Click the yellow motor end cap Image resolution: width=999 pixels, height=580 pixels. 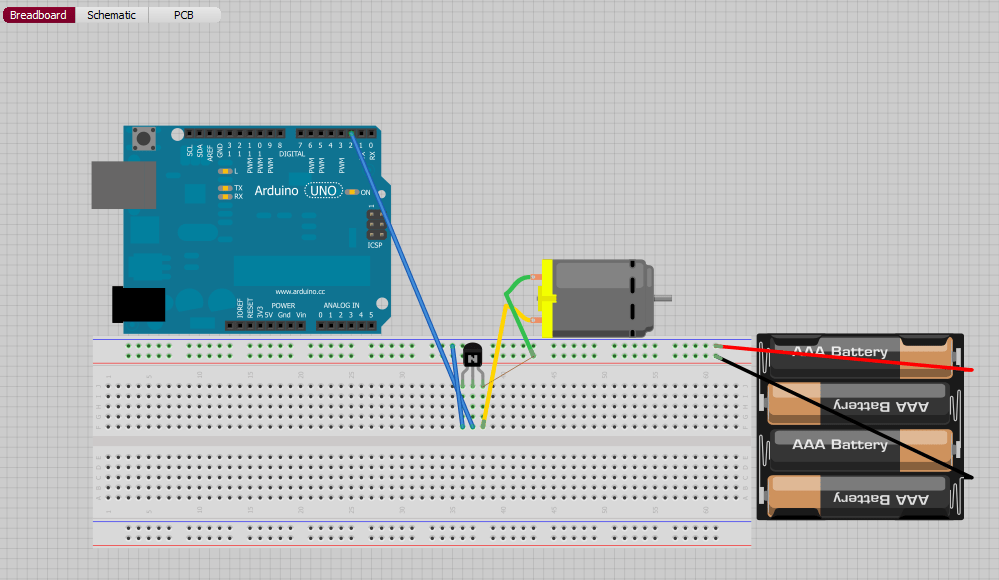[x=547, y=298]
